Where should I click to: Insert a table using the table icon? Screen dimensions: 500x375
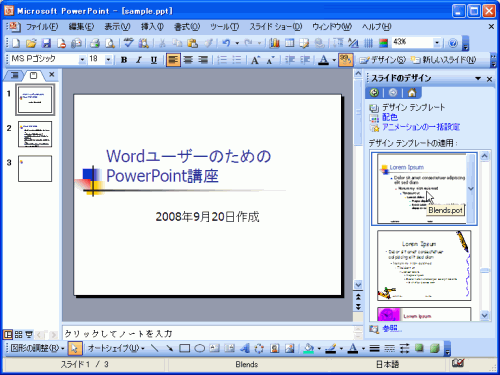(290, 43)
